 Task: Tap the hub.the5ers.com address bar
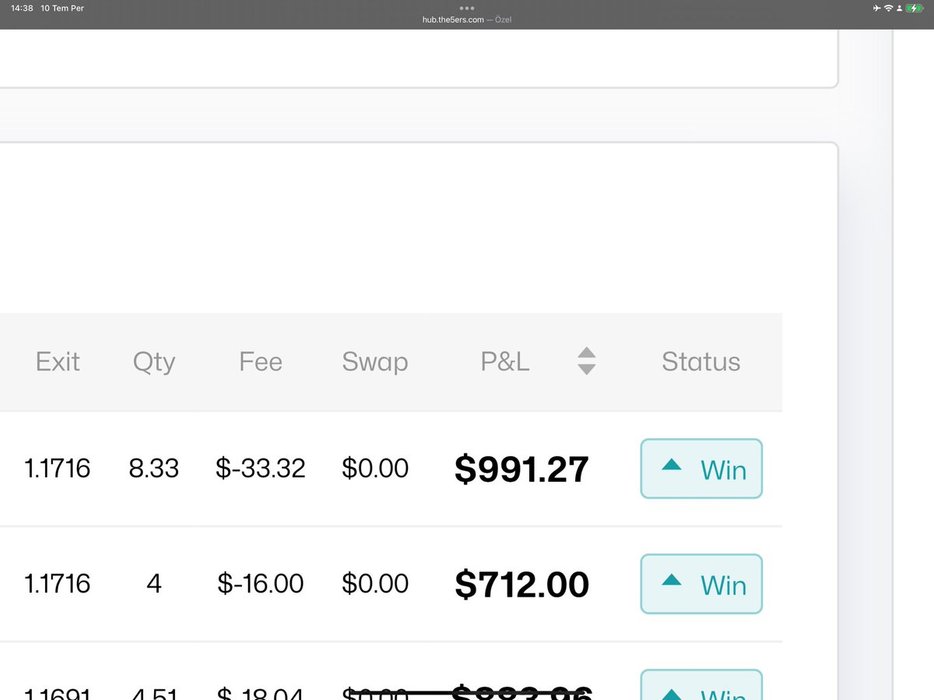(x=467, y=20)
